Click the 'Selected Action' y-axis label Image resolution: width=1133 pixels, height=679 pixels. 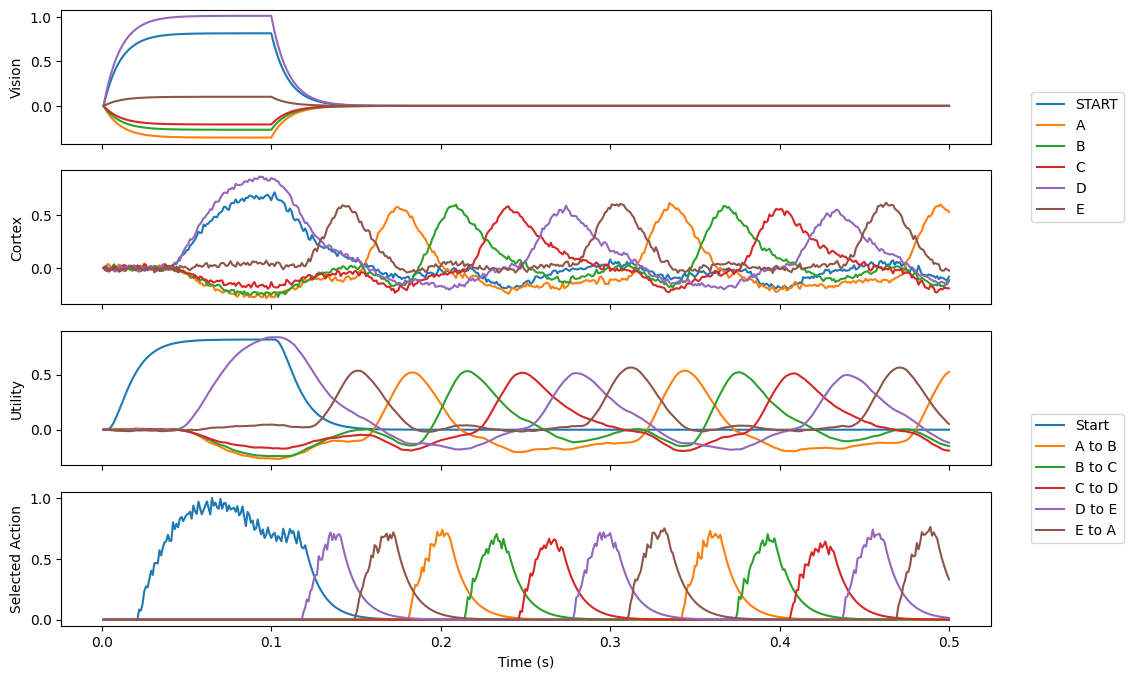point(16,559)
